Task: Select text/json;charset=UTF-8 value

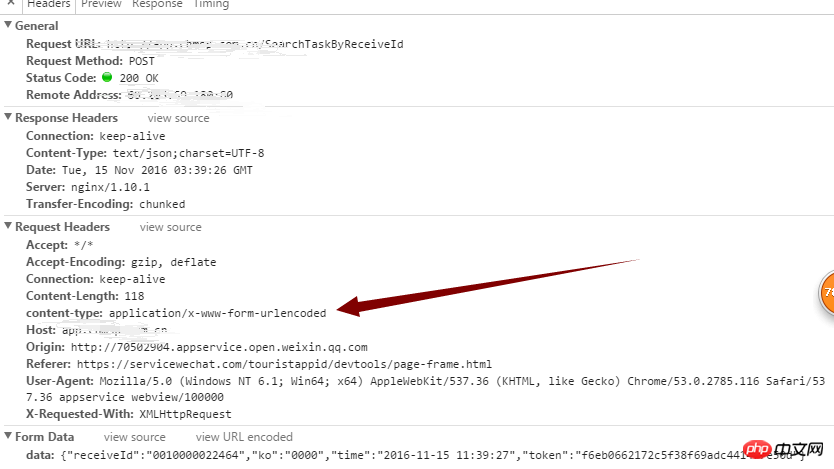Action: pos(188,153)
